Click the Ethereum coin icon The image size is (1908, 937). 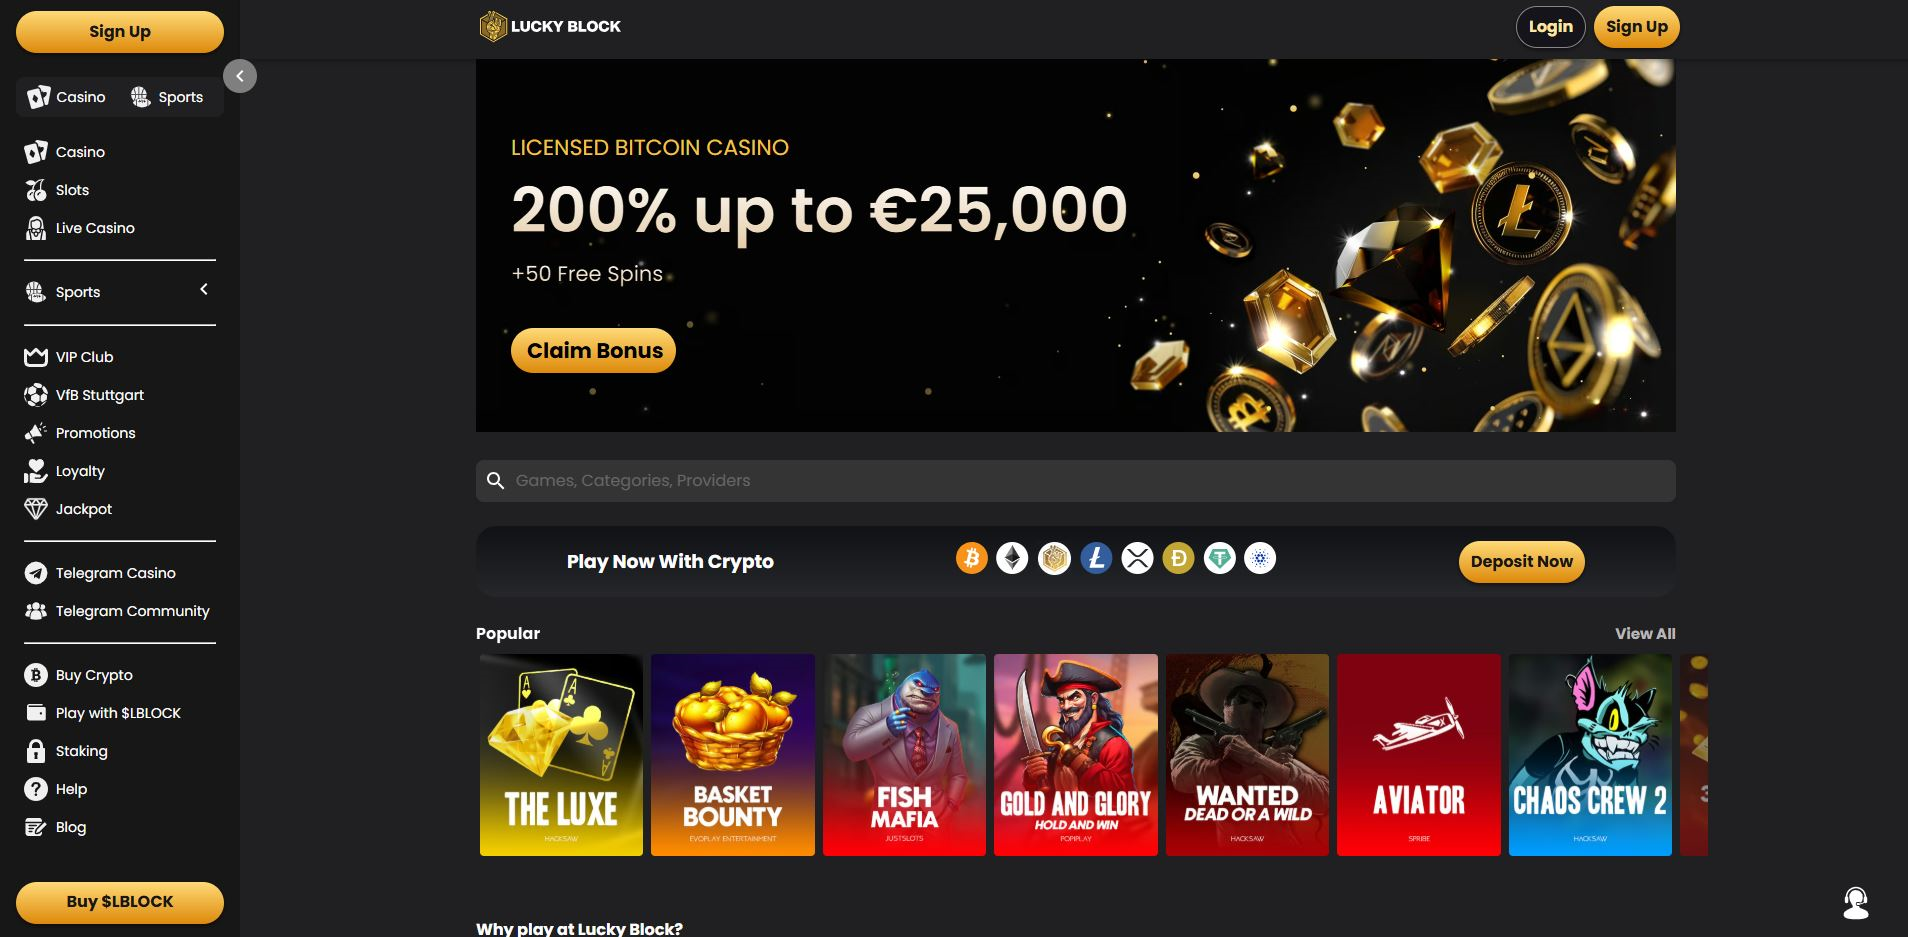pos(1012,558)
